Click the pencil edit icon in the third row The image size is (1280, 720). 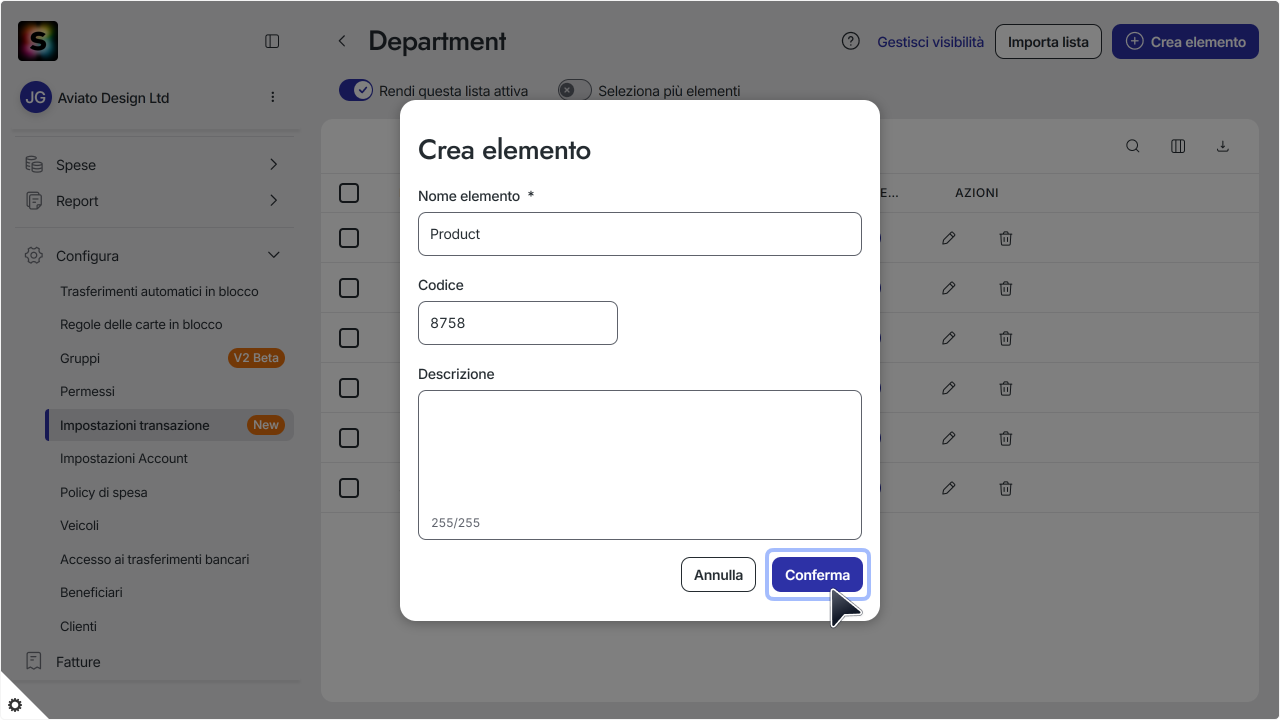click(949, 338)
